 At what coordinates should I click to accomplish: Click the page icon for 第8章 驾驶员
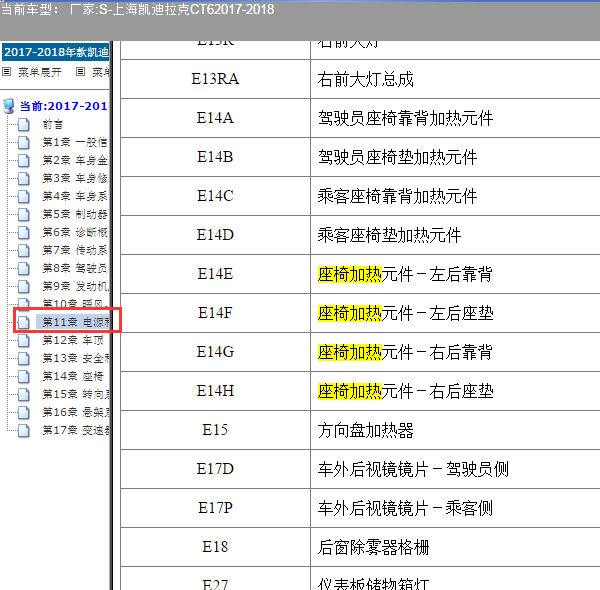click(24, 268)
